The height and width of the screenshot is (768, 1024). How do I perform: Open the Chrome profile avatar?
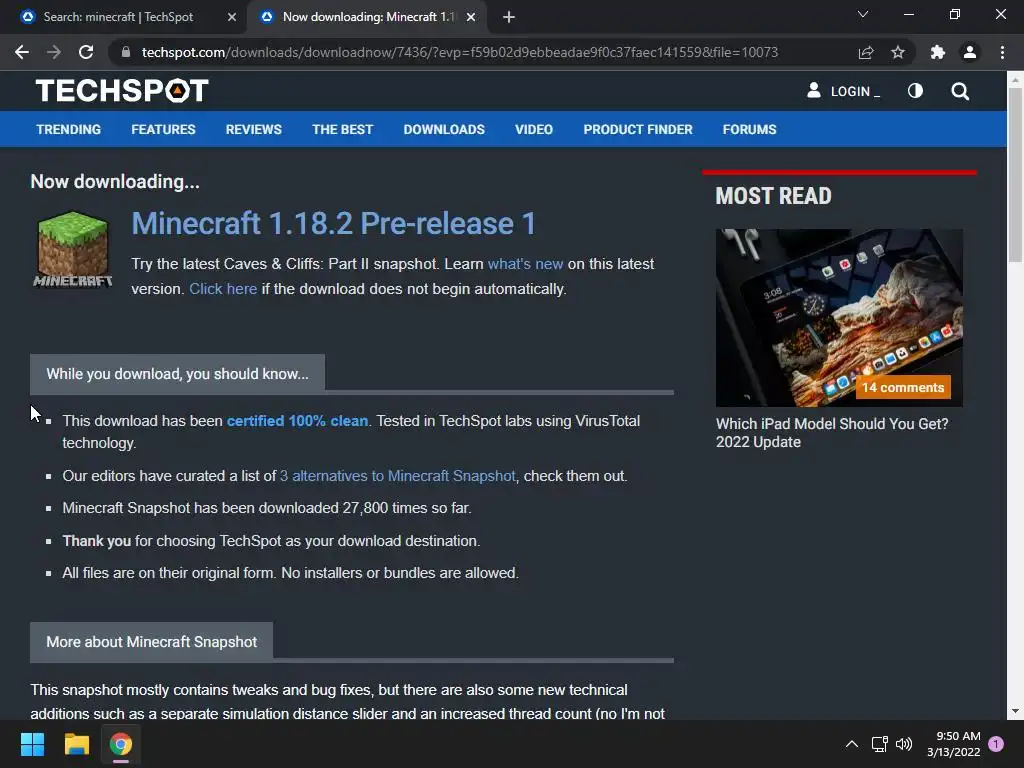coord(970,52)
